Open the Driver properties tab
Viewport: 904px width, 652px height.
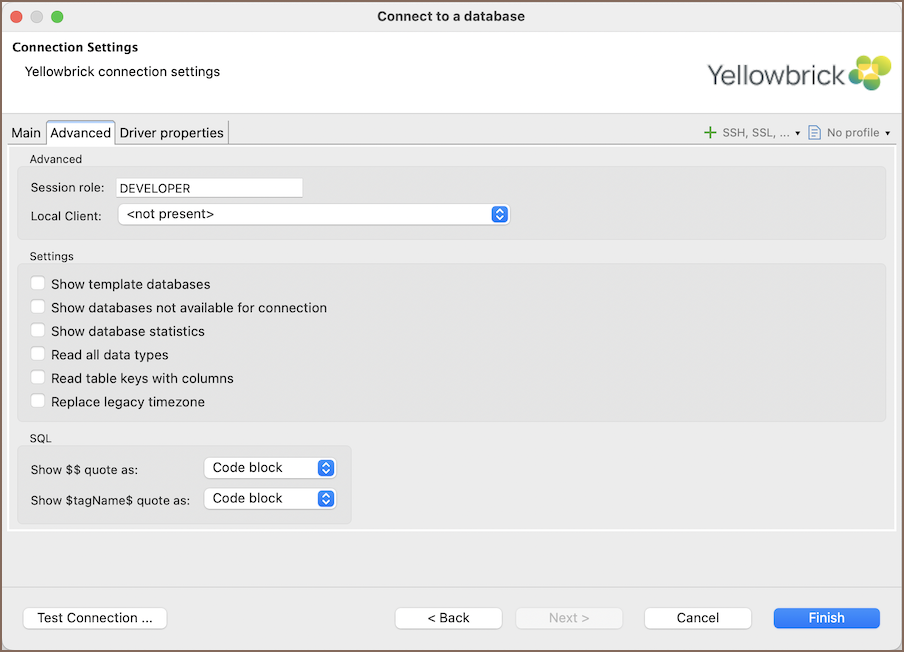coord(172,133)
